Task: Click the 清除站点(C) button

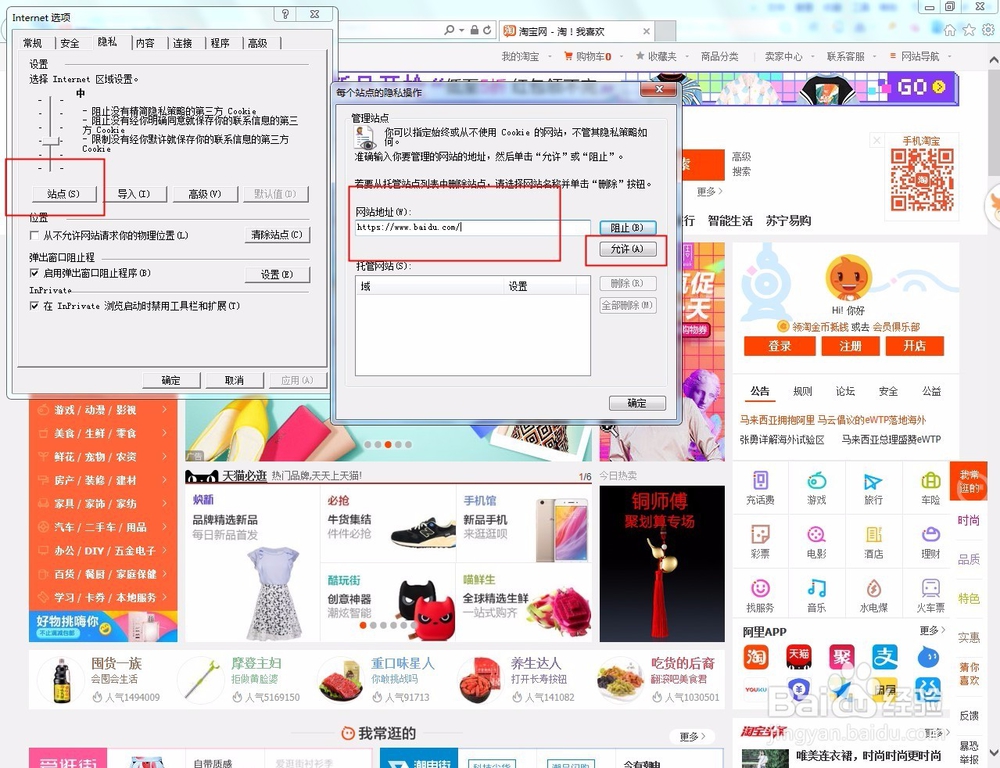Action: click(x=277, y=235)
